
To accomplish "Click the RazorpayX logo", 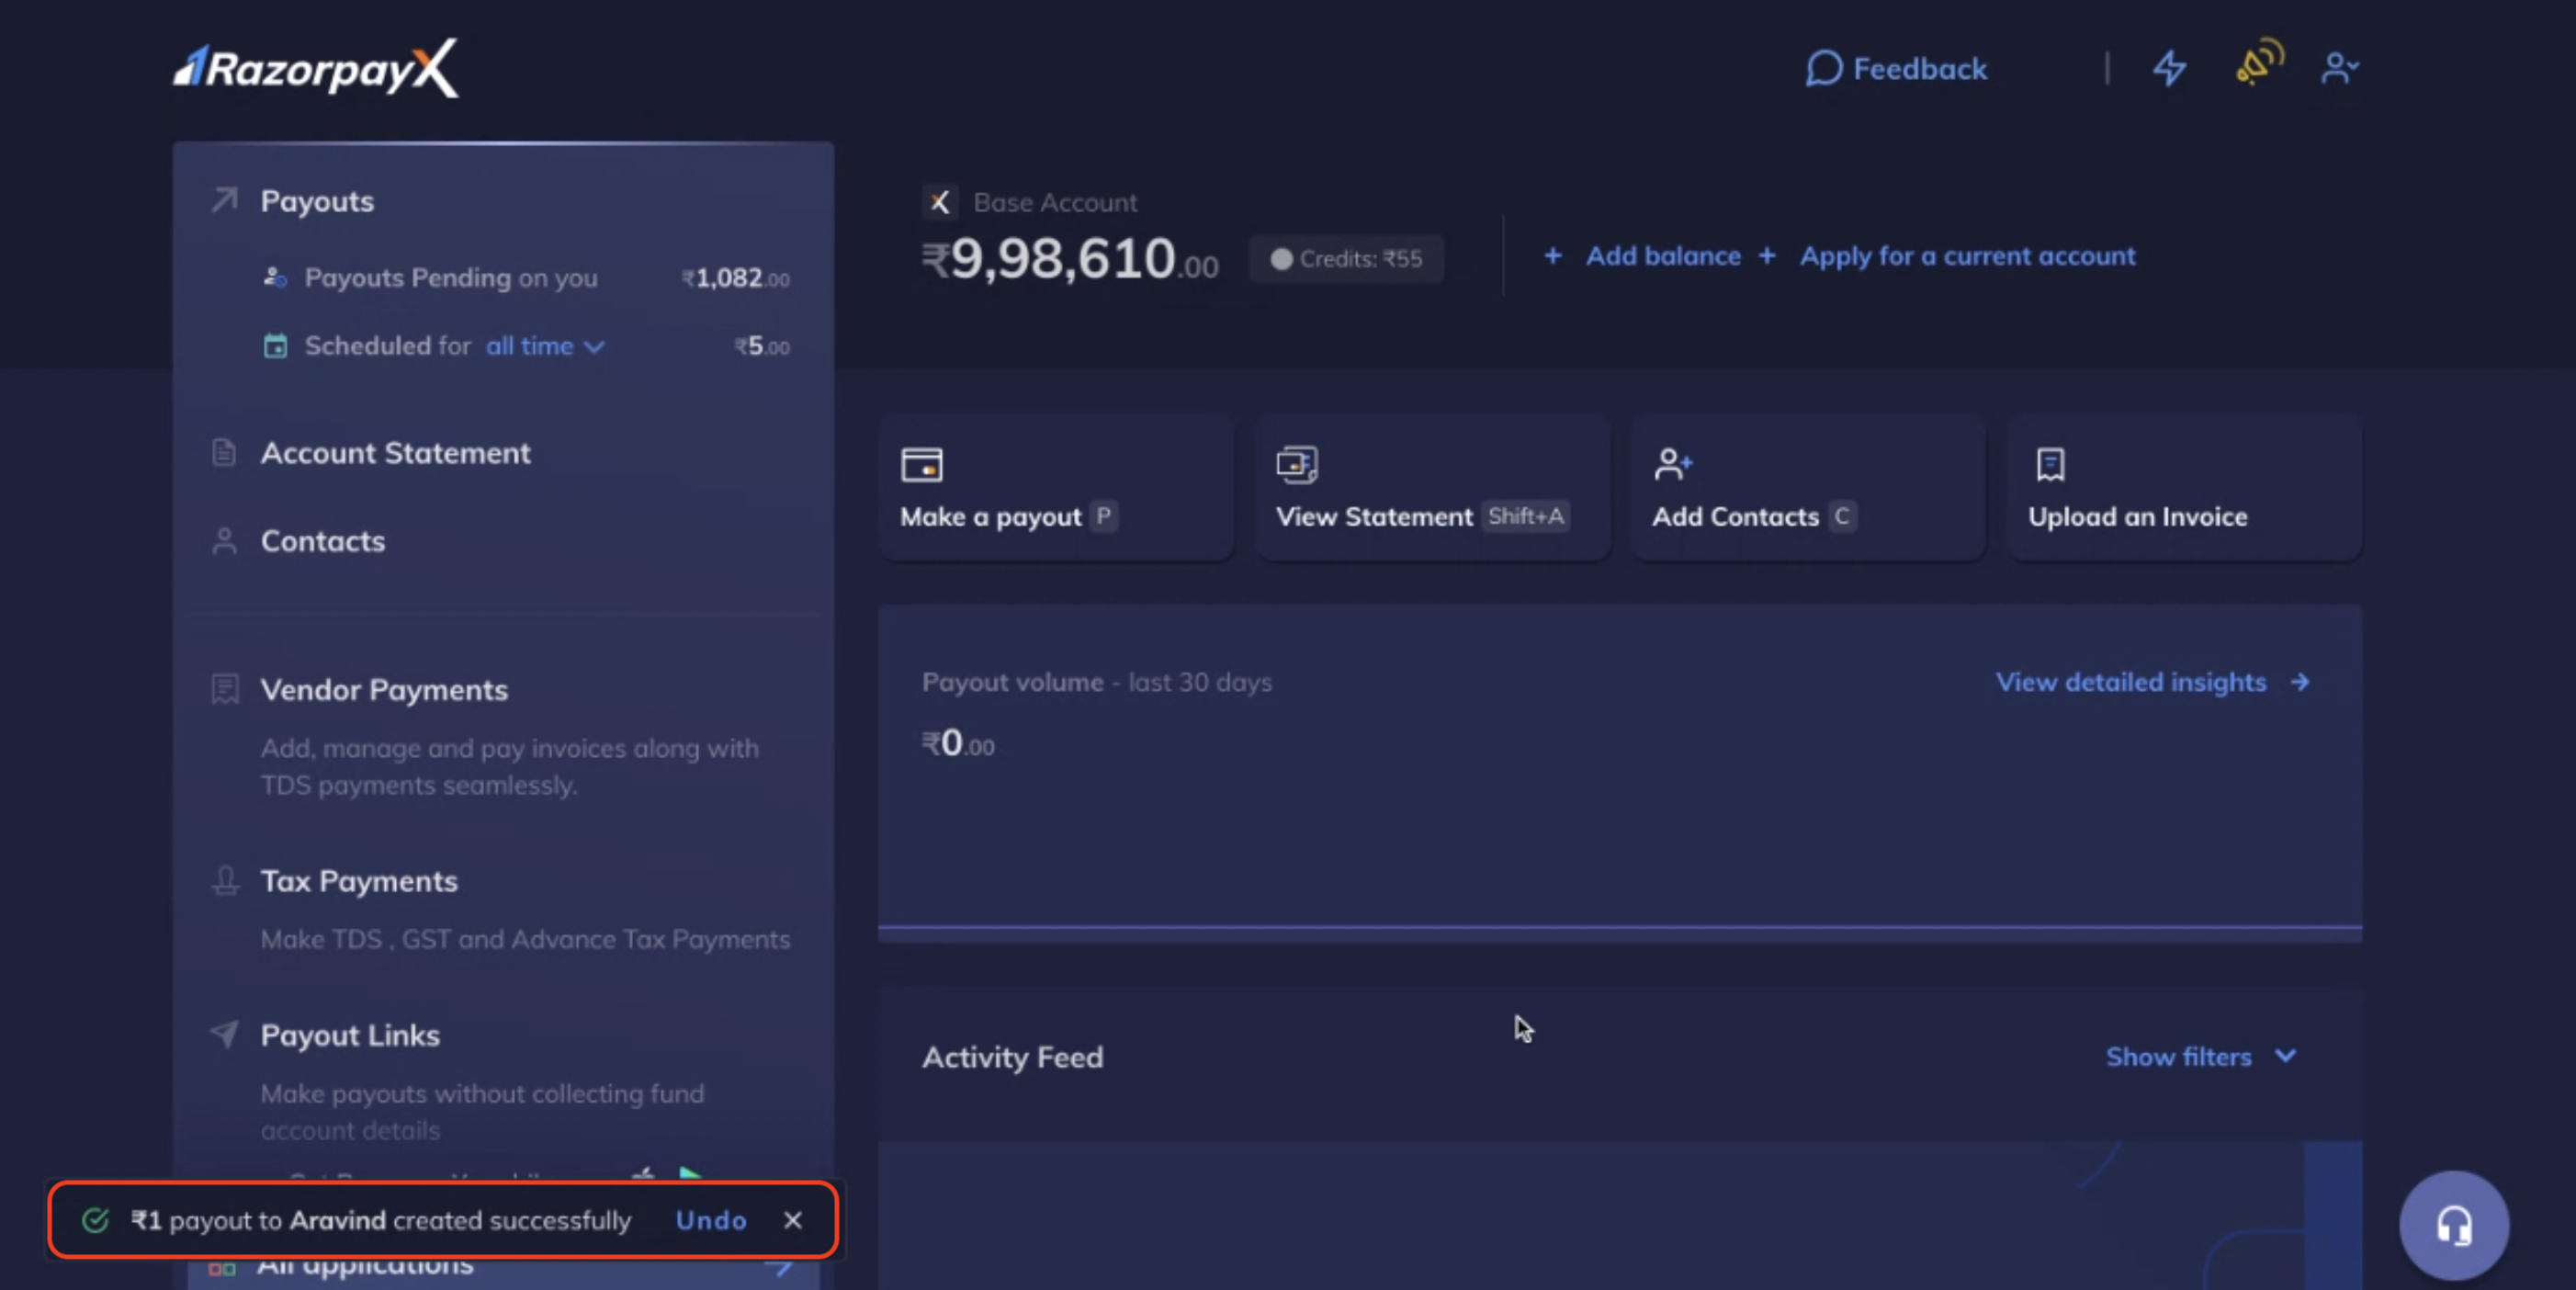I will pos(316,68).
